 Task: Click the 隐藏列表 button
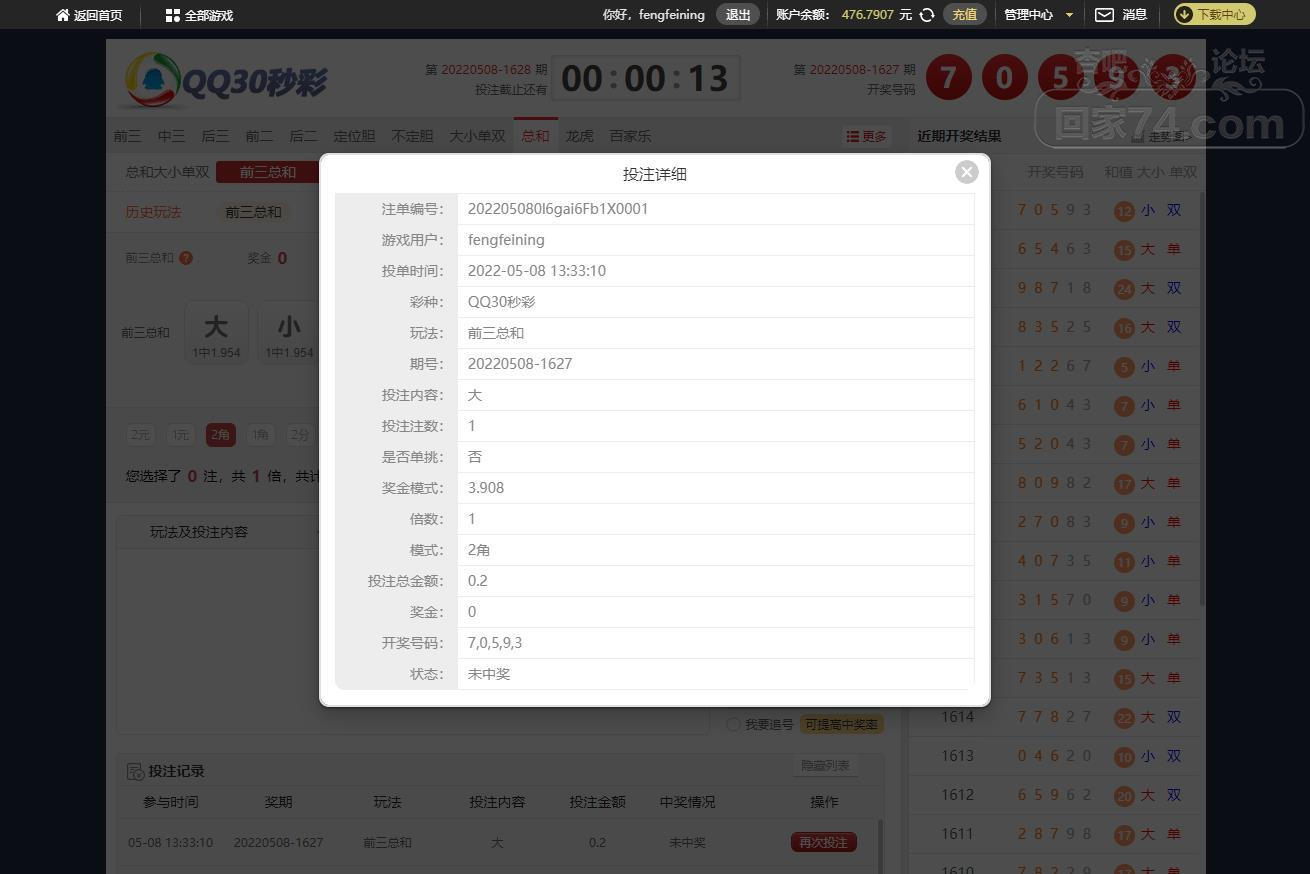pyautogui.click(x=825, y=765)
